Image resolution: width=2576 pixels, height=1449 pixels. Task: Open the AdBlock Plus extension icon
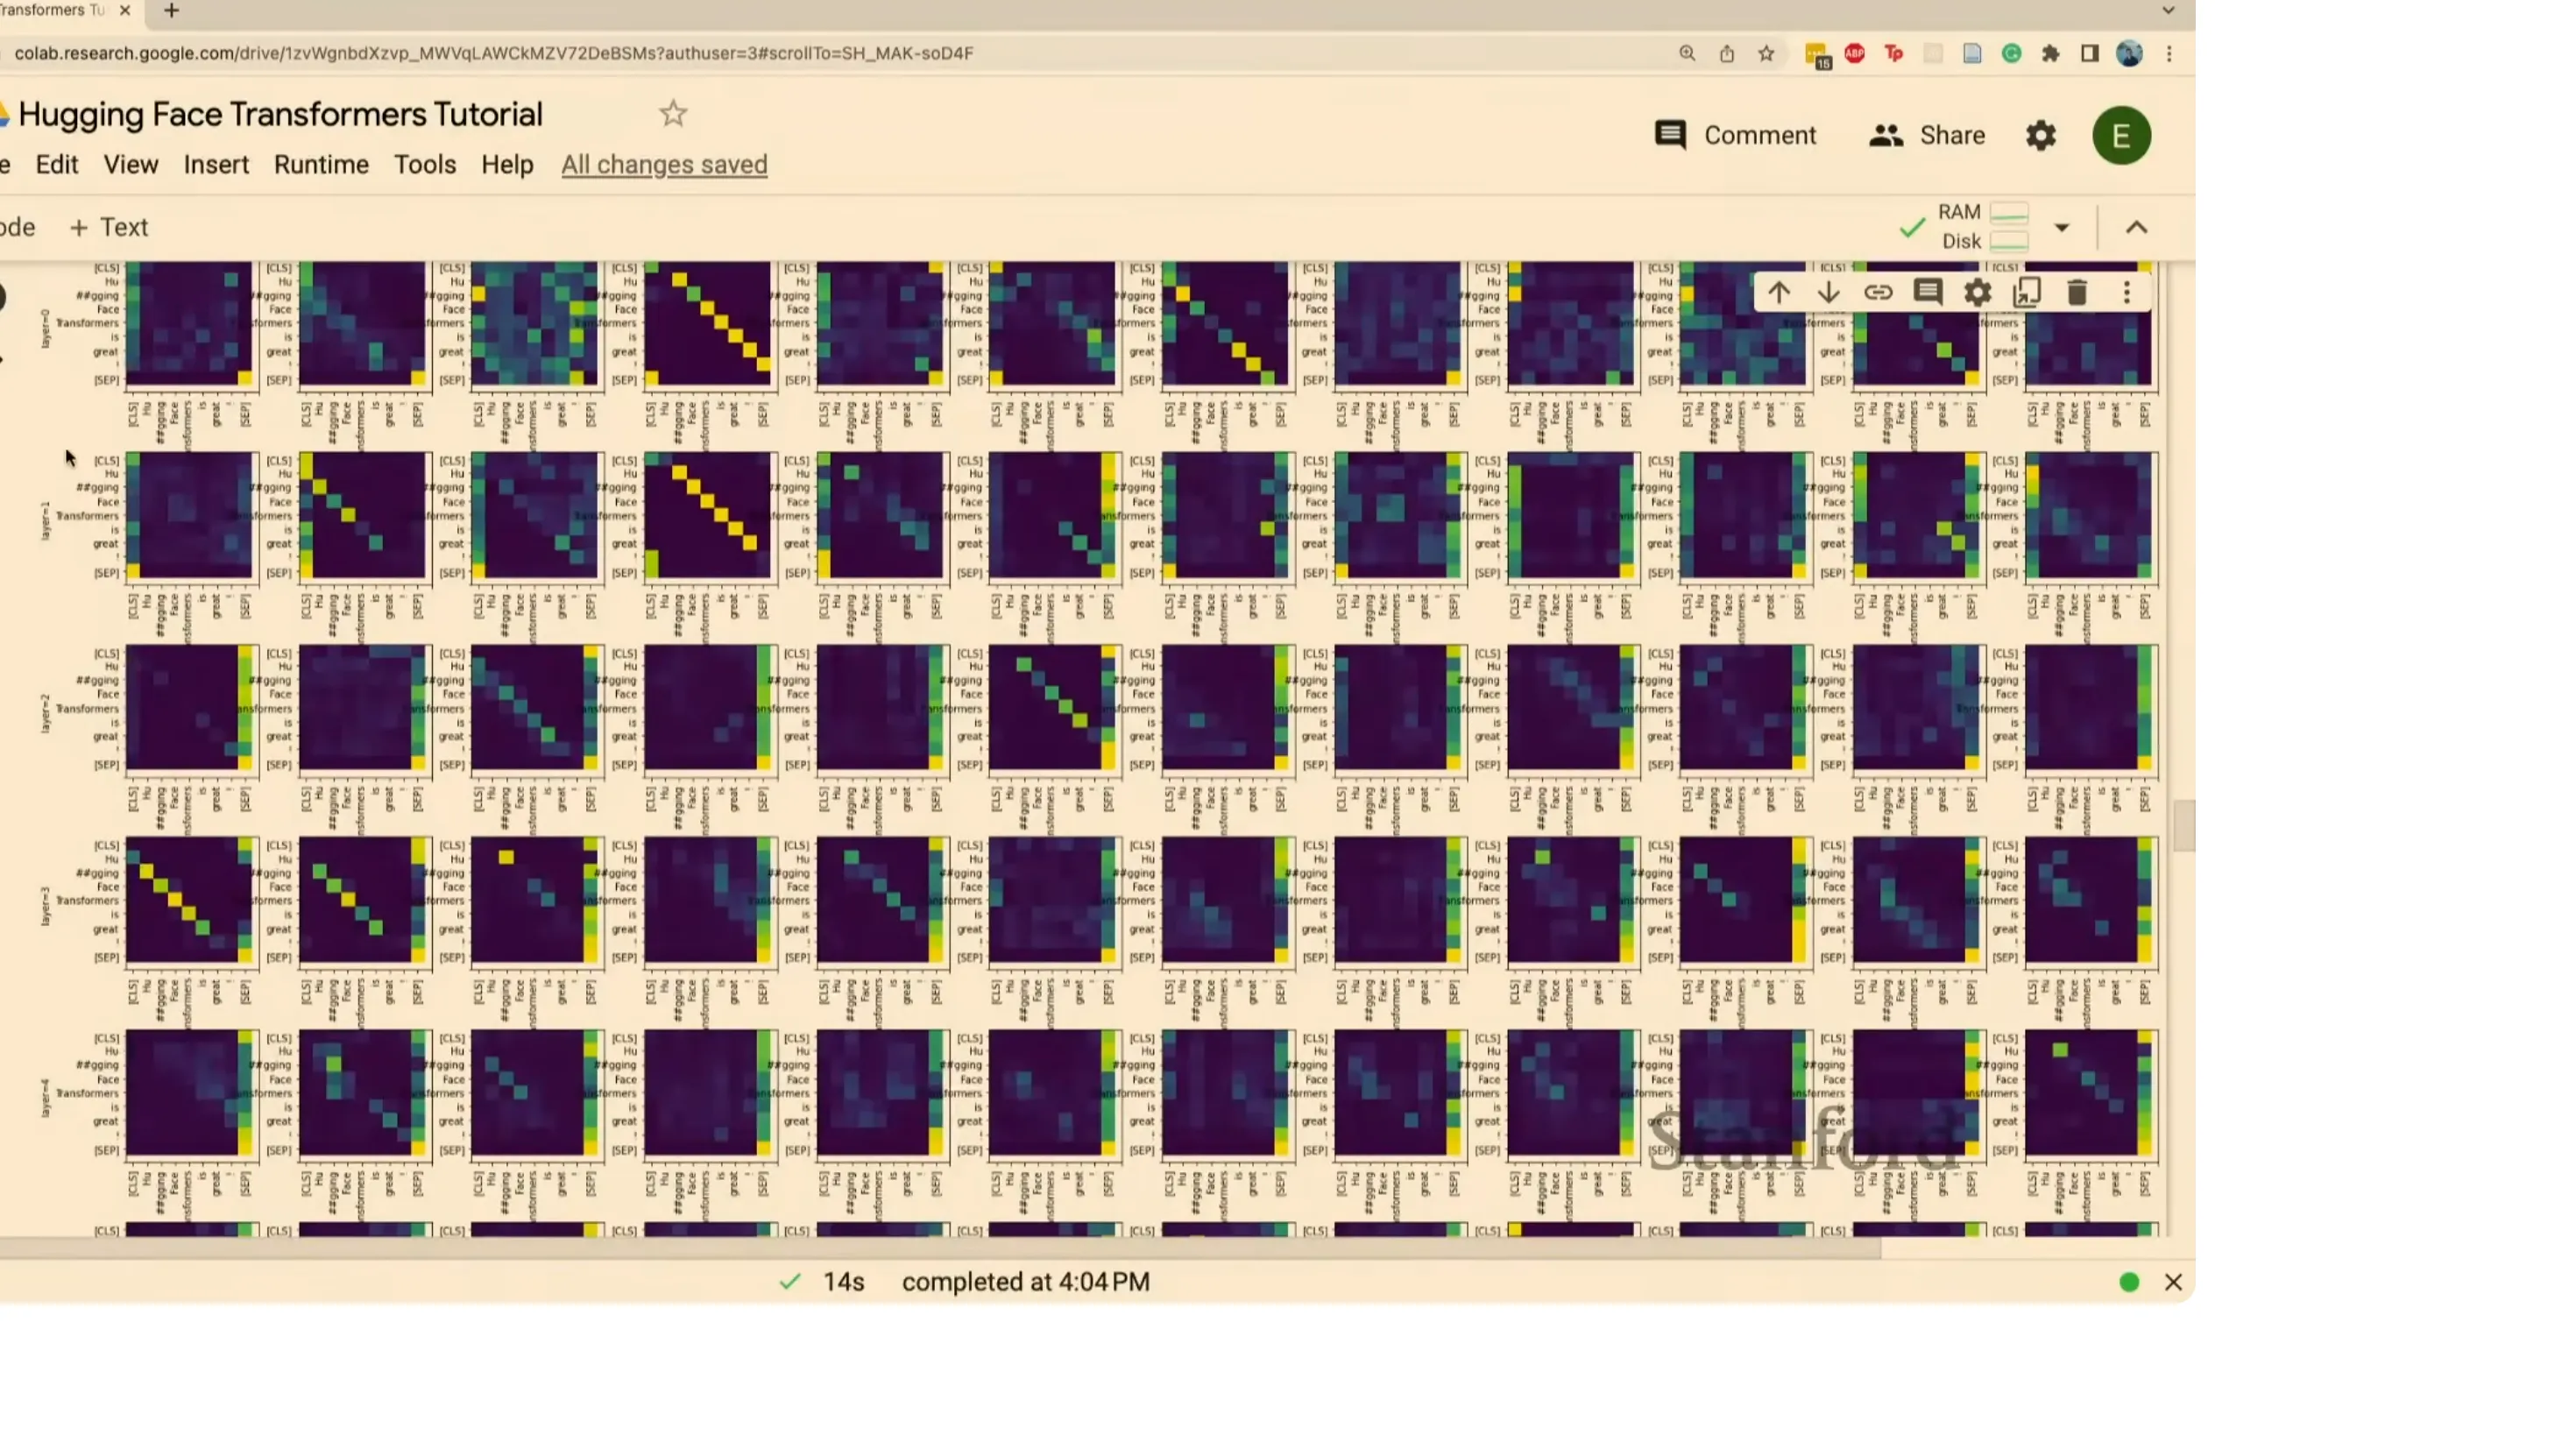click(1854, 53)
